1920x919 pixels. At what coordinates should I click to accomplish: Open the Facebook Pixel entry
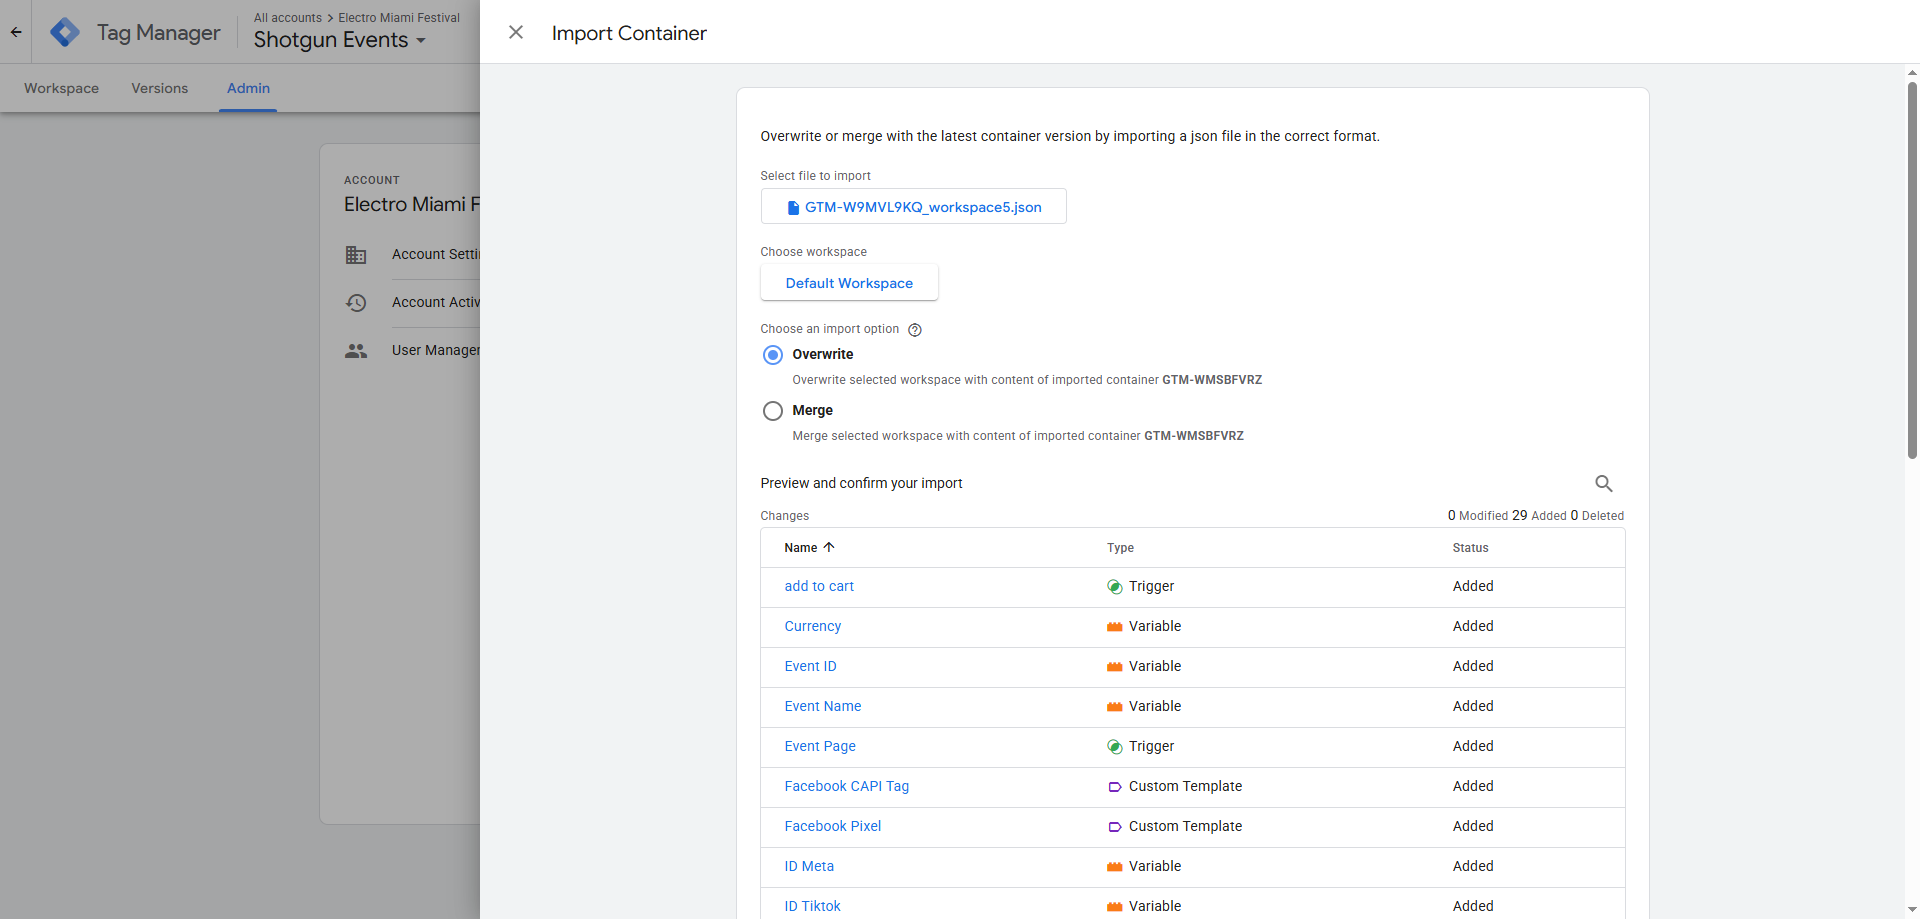click(x=833, y=826)
